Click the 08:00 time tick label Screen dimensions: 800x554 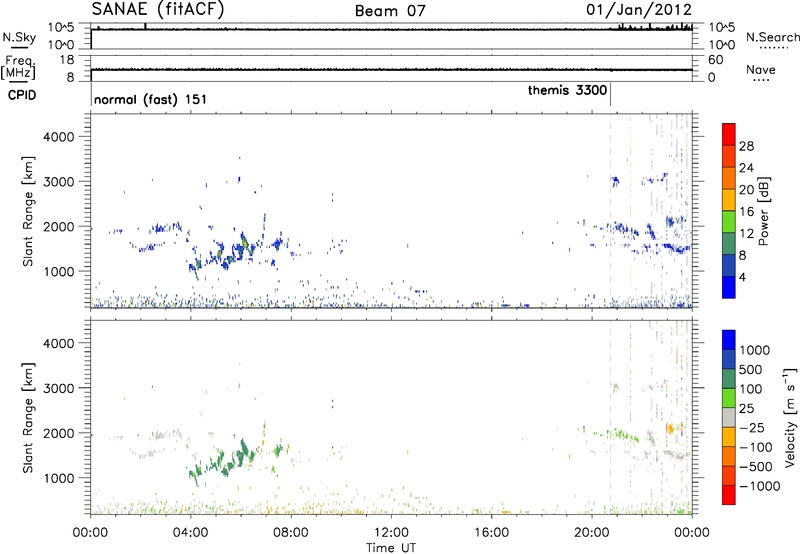[x=291, y=533]
